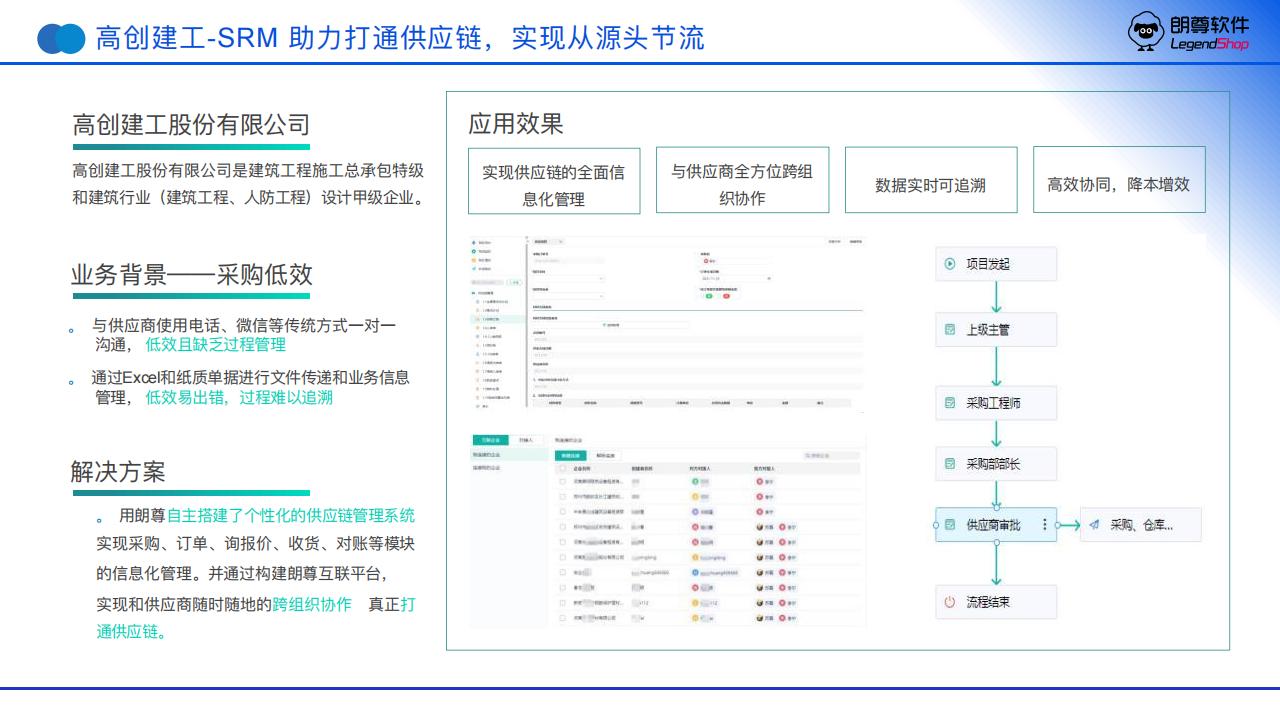
Task: Click the form icon in 采购工程师 node
Action: pos(950,403)
